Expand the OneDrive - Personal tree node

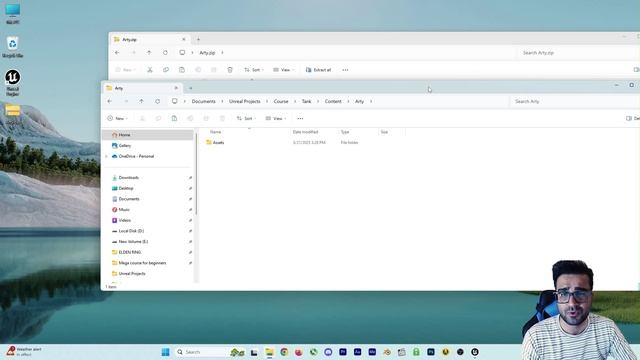point(107,156)
